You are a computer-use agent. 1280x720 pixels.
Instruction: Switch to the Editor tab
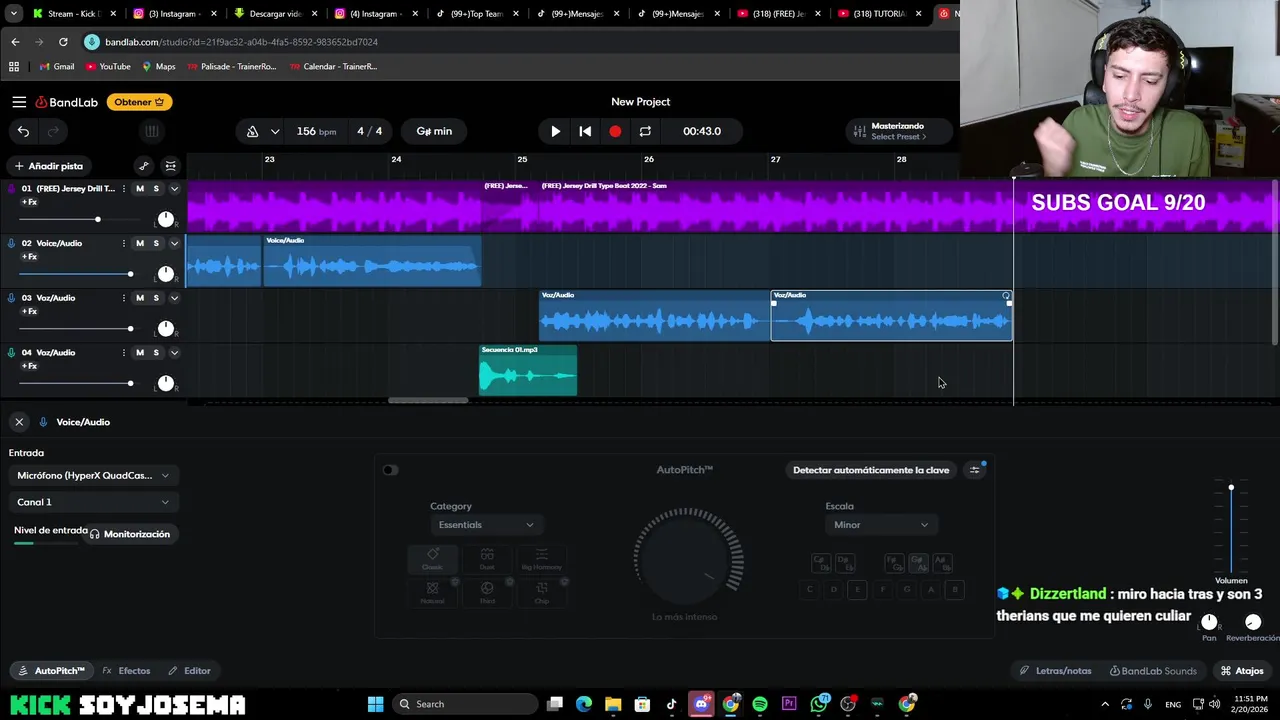pyautogui.click(x=189, y=671)
